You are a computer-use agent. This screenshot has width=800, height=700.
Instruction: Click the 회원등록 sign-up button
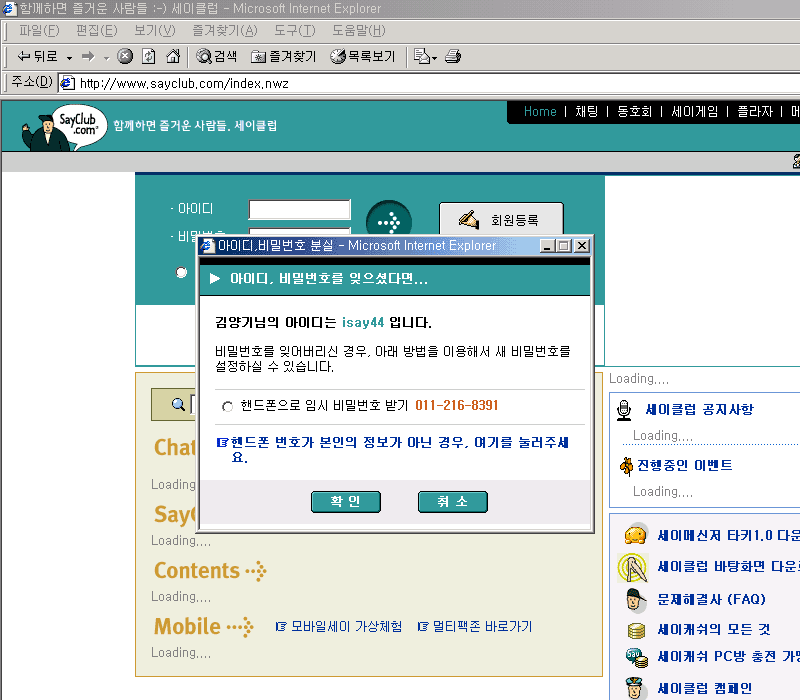click(x=501, y=220)
